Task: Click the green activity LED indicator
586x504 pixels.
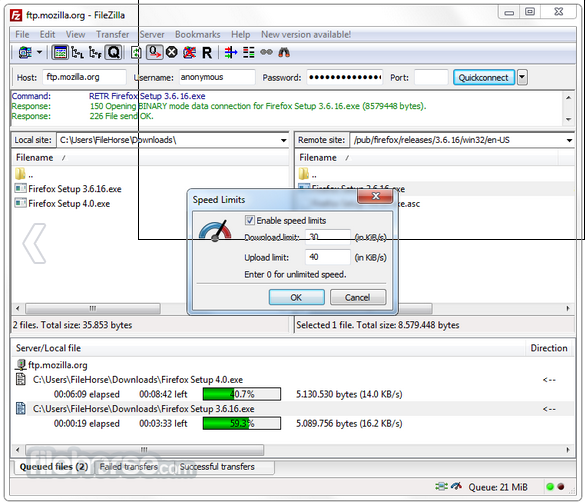Action: (550, 486)
